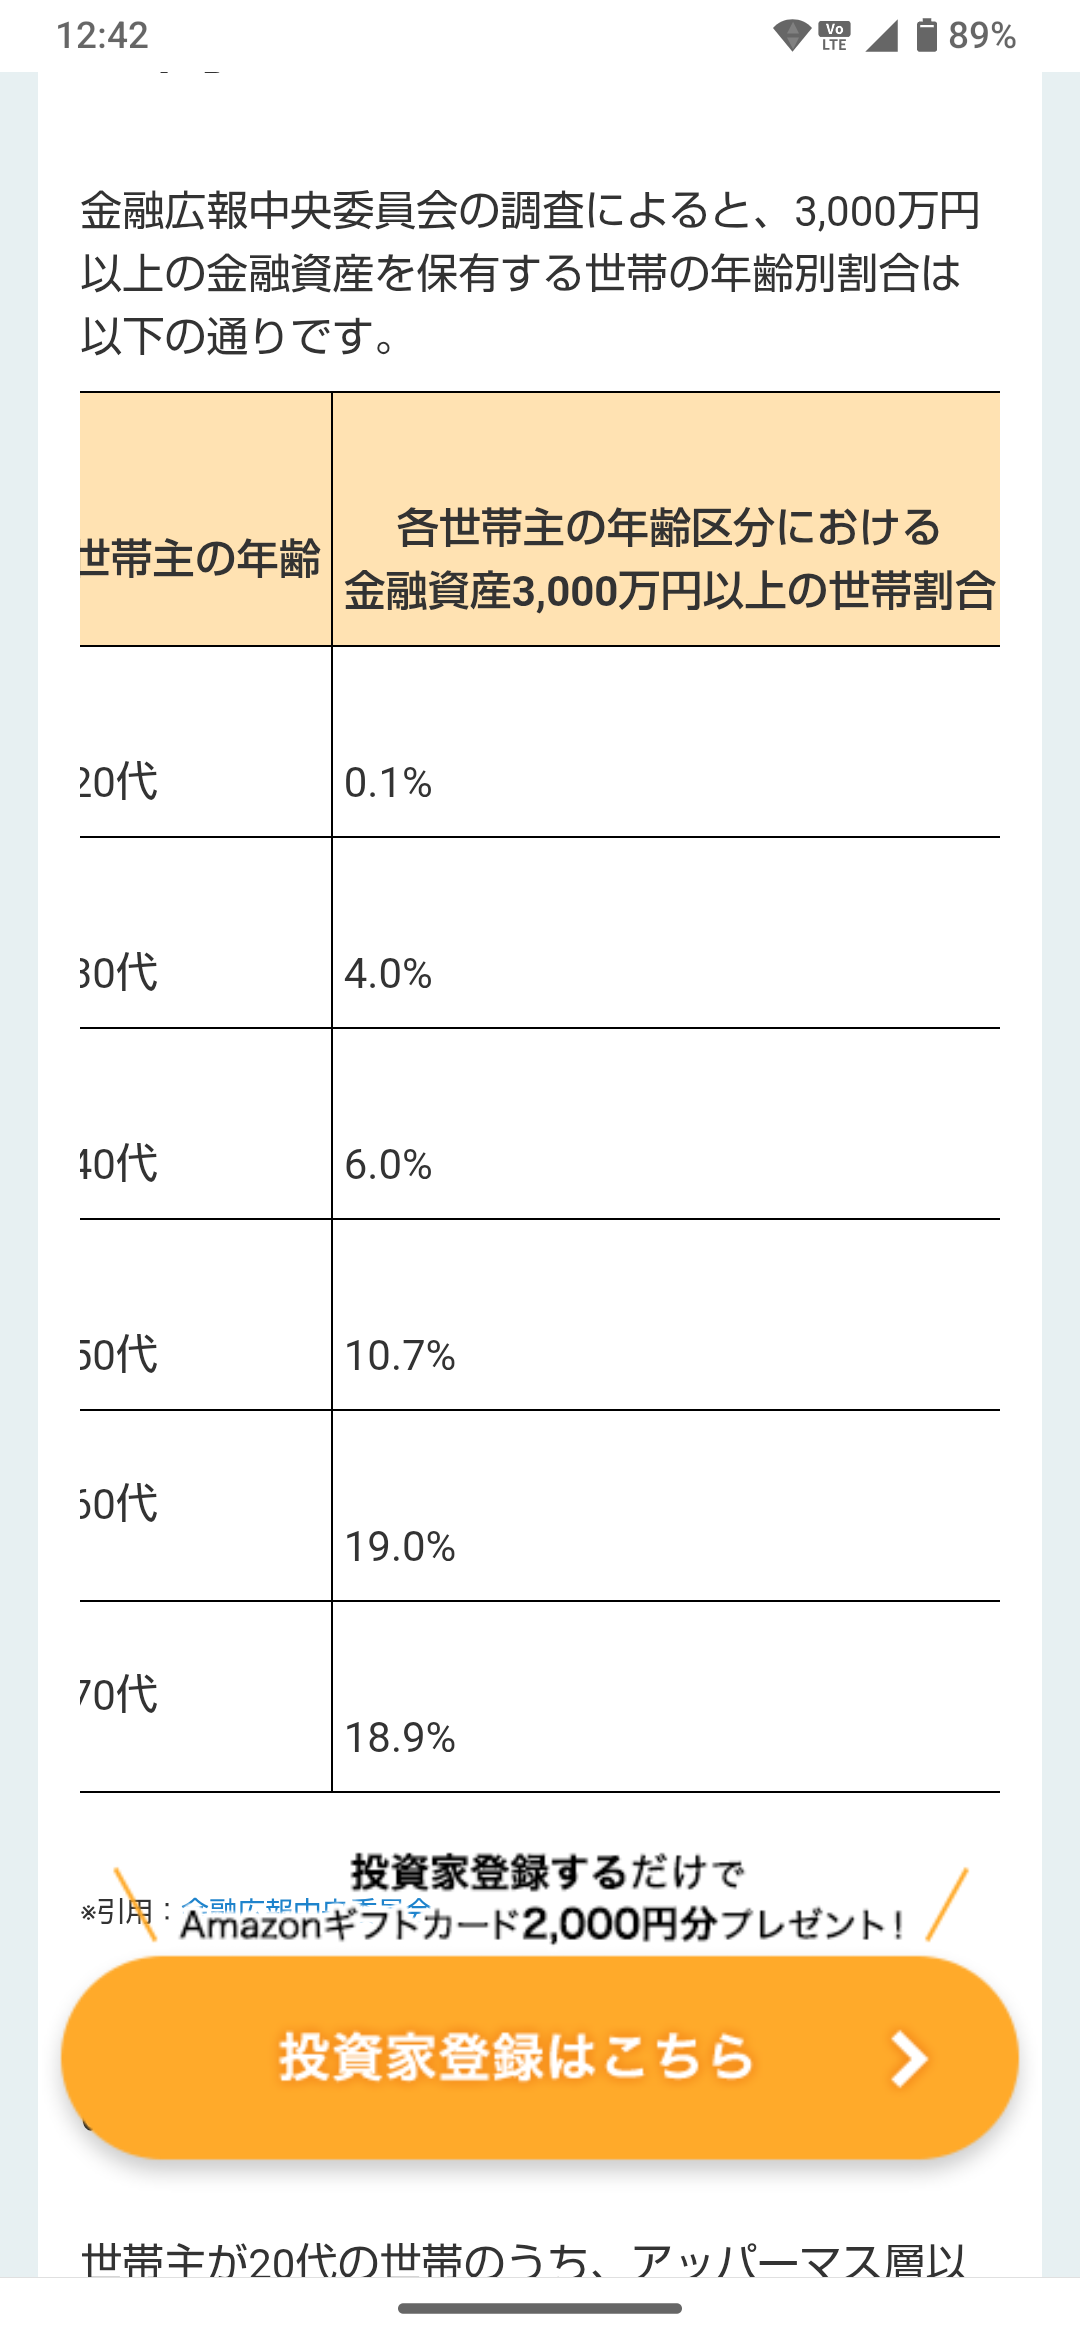Screen dimensions: 1080x2340
Task: Tap the Wi-Fi status icon
Action: pyautogui.click(x=791, y=36)
